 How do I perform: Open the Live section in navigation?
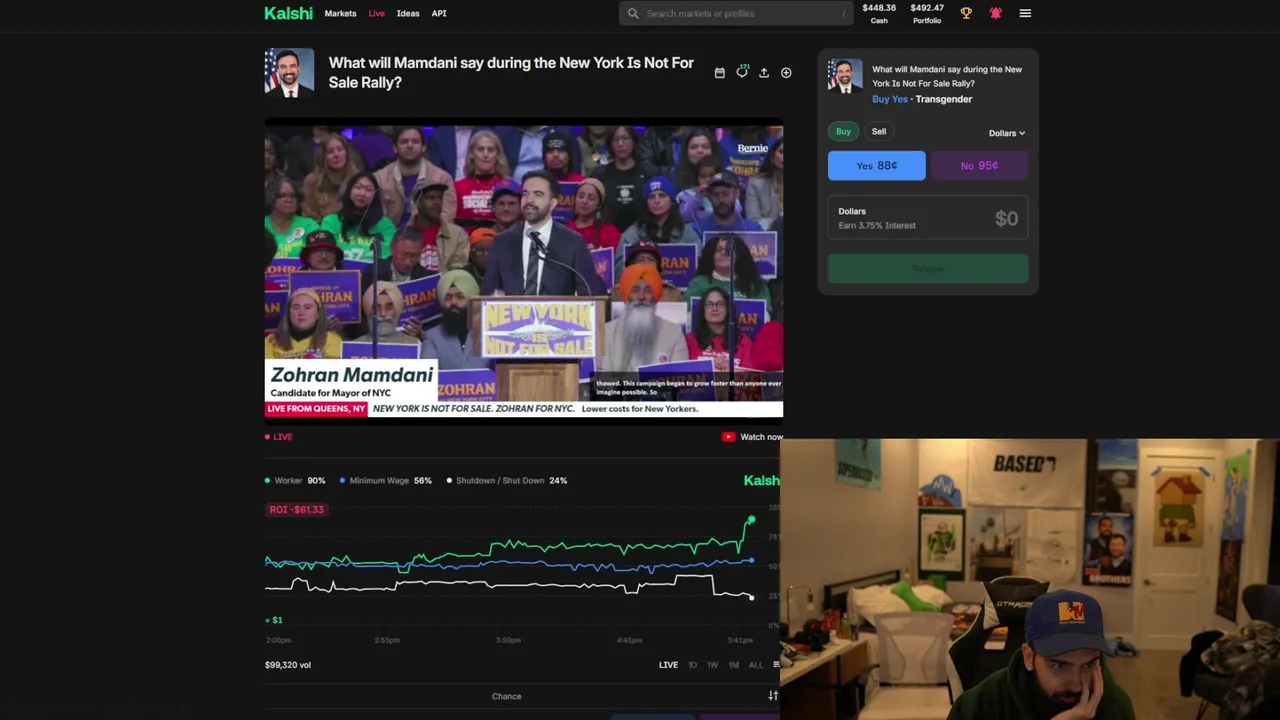(376, 13)
